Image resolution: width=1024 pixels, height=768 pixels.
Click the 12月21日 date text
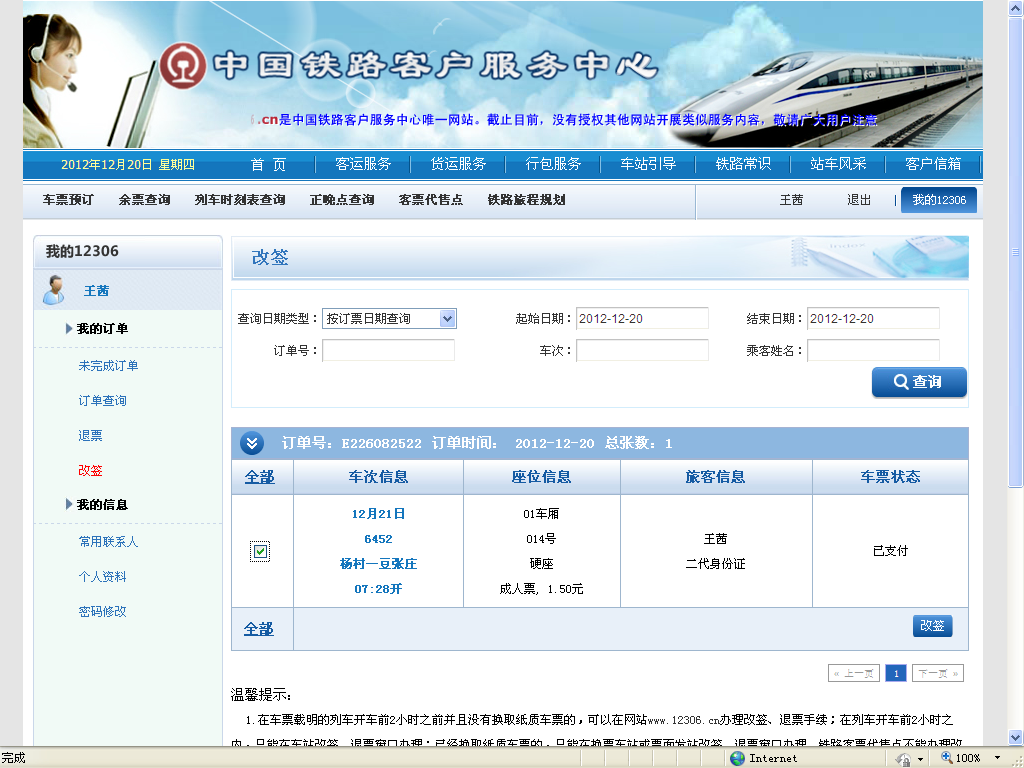[378, 514]
